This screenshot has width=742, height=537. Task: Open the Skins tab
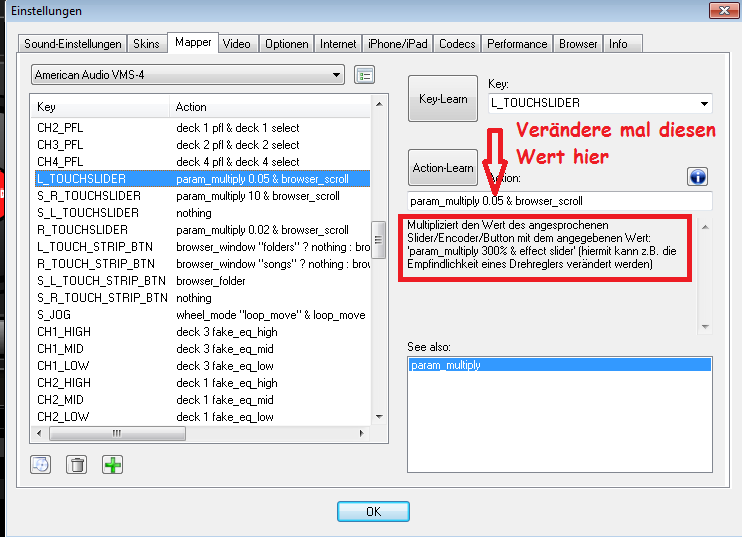(x=146, y=44)
